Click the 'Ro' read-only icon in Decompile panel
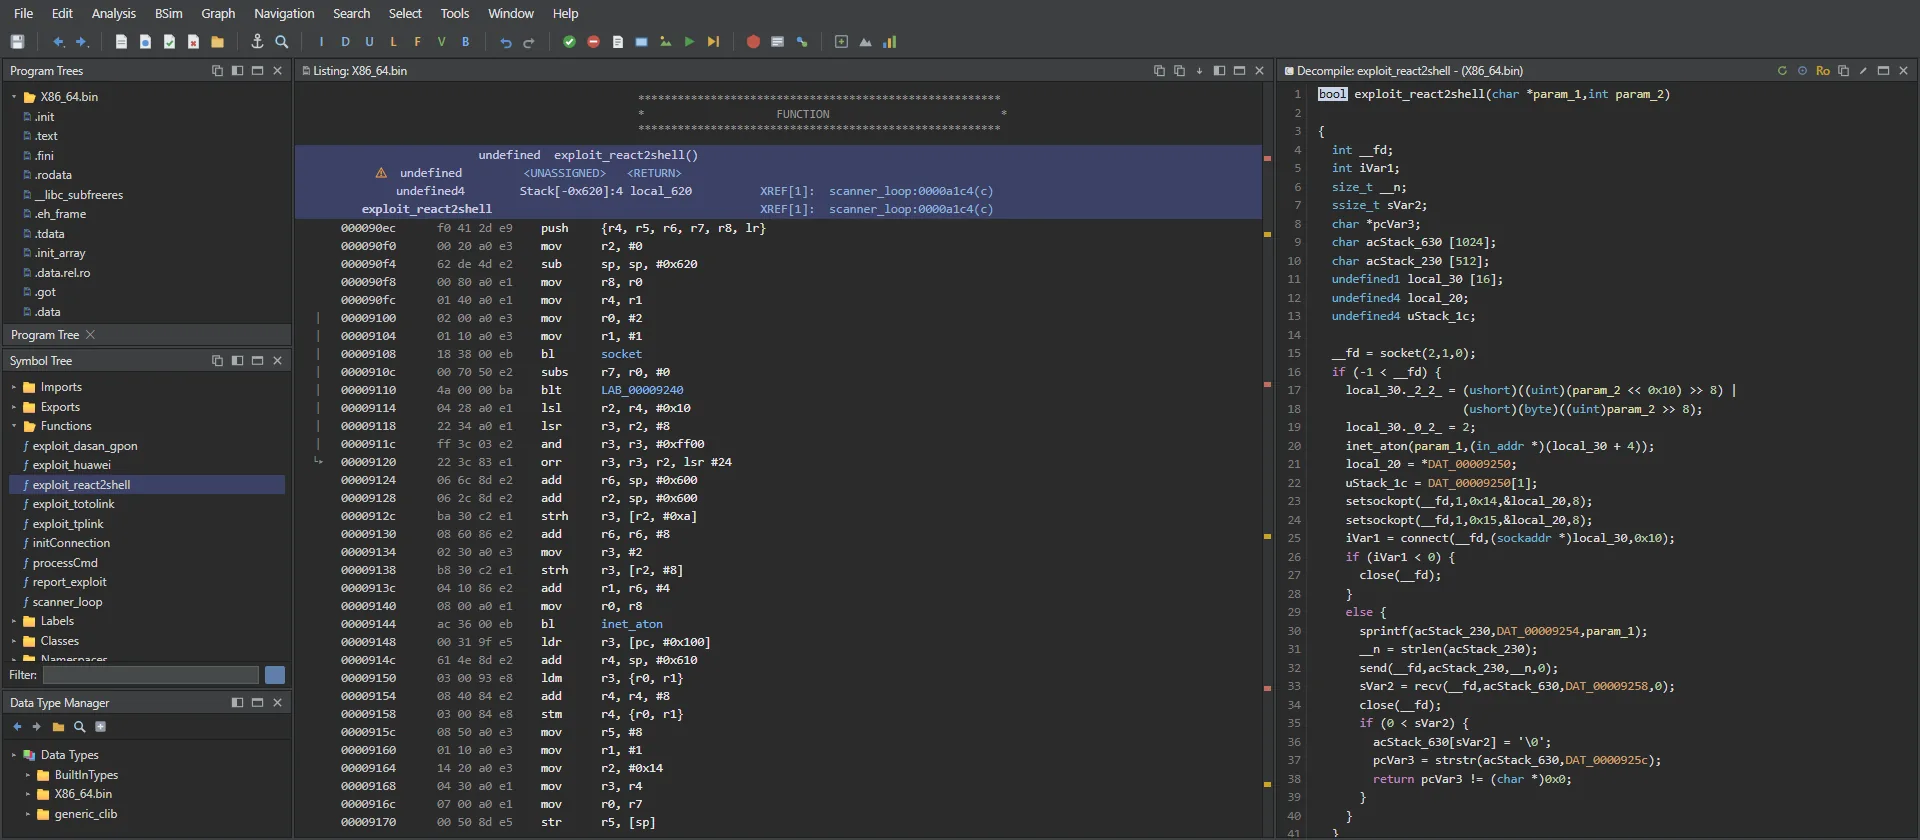The image size is (1920, 840). 1823,71
